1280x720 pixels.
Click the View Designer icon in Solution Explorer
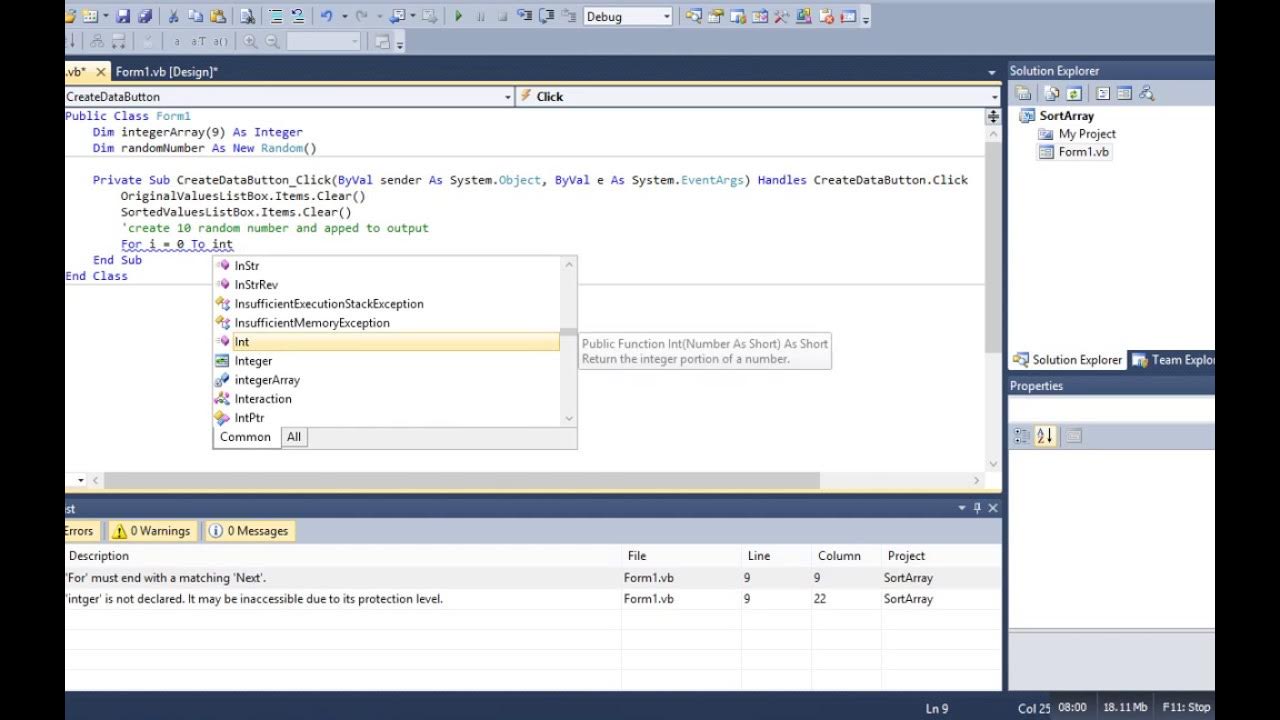(1124, 94)
